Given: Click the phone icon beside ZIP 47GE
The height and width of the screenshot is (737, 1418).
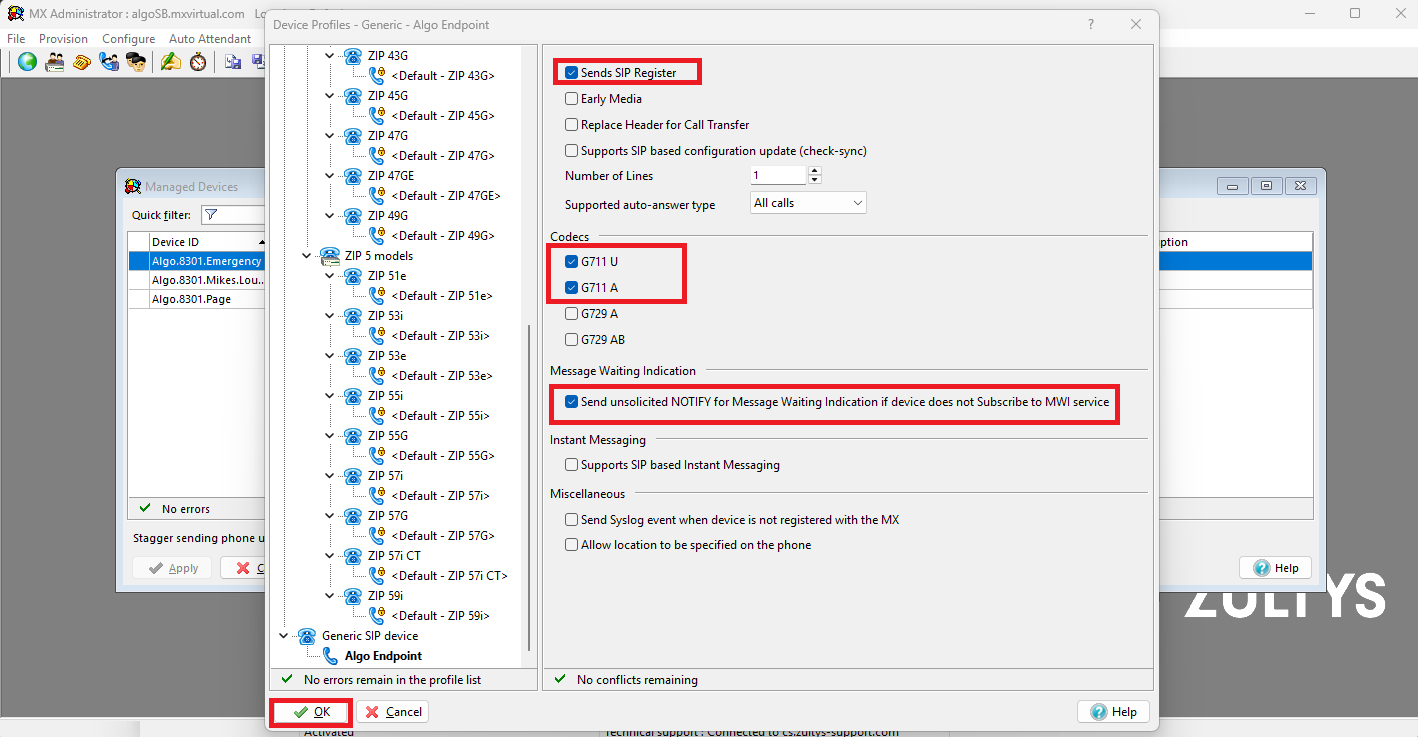Looking at the screenshot, I should coord(353,176).
